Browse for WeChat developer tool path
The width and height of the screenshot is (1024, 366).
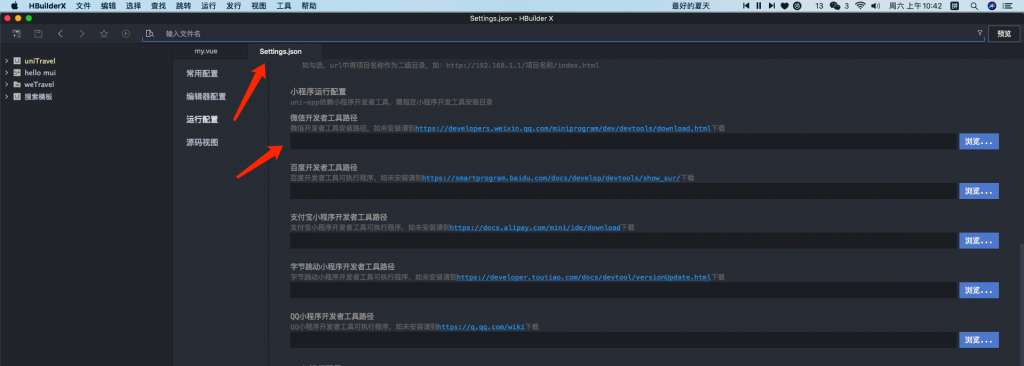tap(979, 141)
